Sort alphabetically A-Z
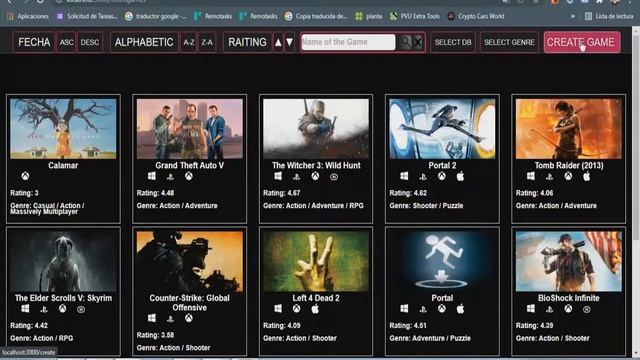This screenshot has height=360, width=640. 189,42
